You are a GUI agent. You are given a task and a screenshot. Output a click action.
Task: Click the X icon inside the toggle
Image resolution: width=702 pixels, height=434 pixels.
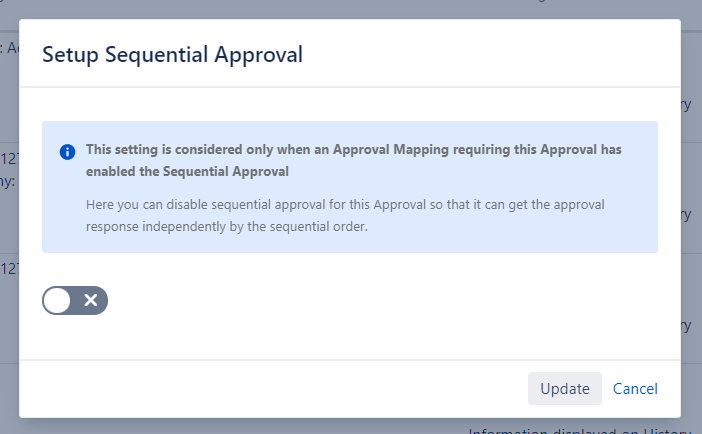(x=90, y=300)
